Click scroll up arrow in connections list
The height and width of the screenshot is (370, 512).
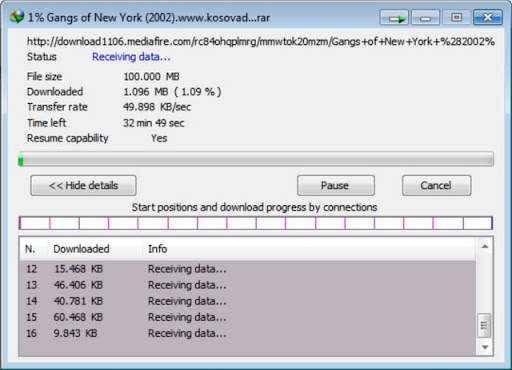point(485,247)
